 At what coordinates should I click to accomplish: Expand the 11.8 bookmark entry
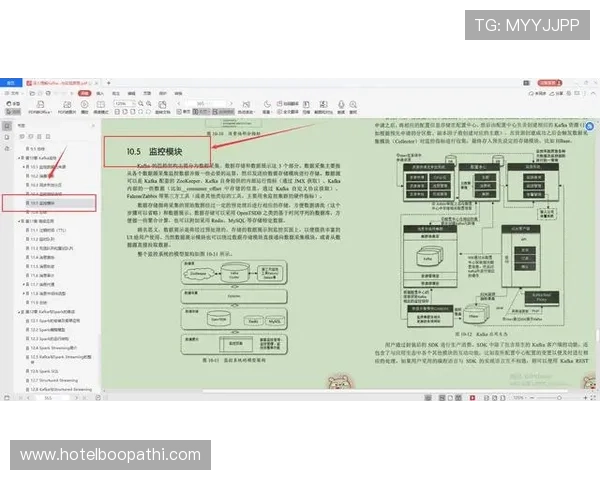[x=23, y=294]
